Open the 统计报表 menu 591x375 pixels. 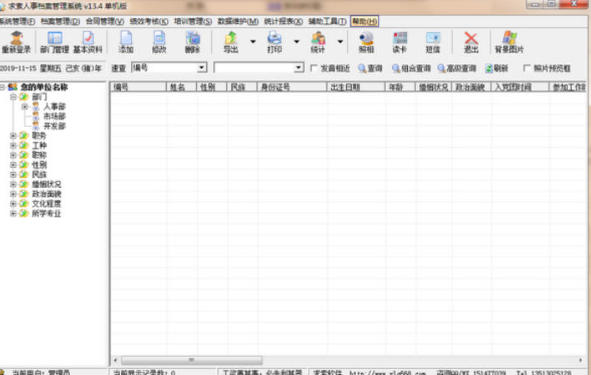tap(283, 21)
